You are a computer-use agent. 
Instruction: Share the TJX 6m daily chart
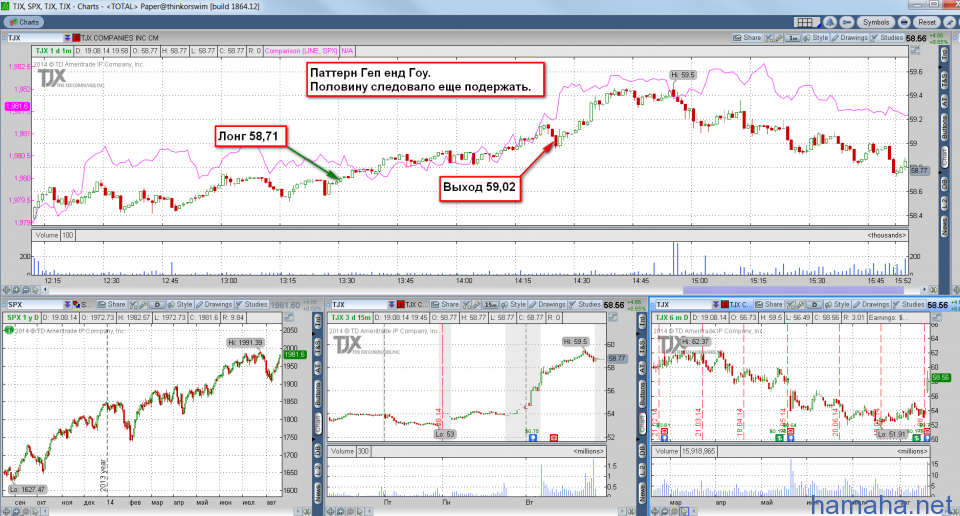pos(769,304)
